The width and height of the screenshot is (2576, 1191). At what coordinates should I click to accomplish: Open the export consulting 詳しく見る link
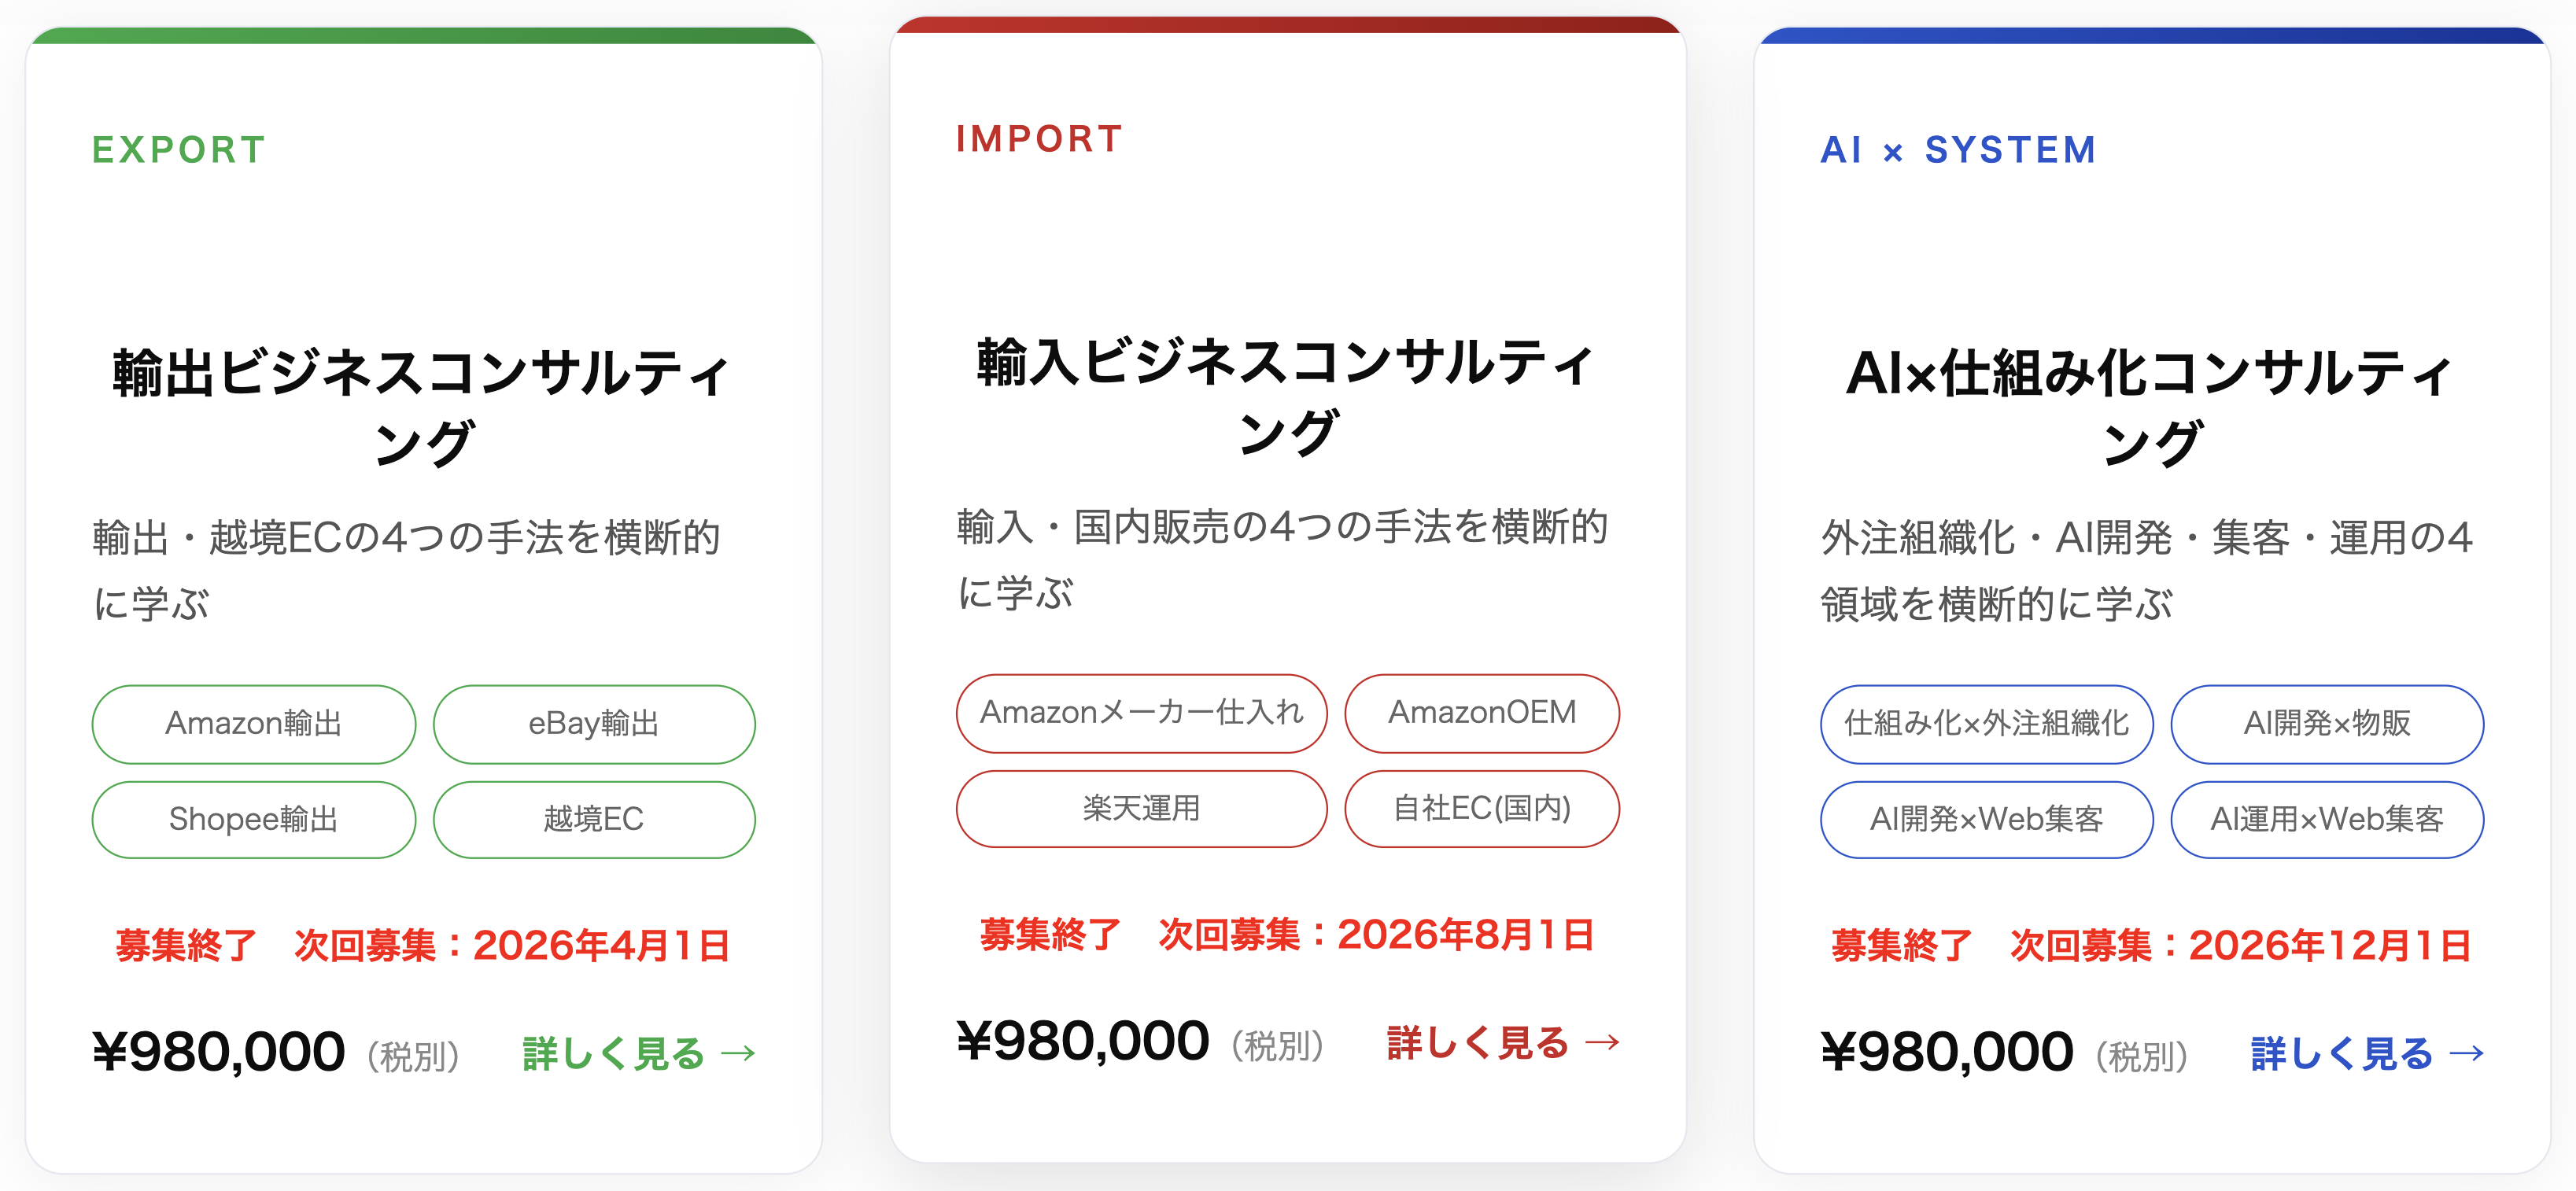click(x=638, y=1054)
